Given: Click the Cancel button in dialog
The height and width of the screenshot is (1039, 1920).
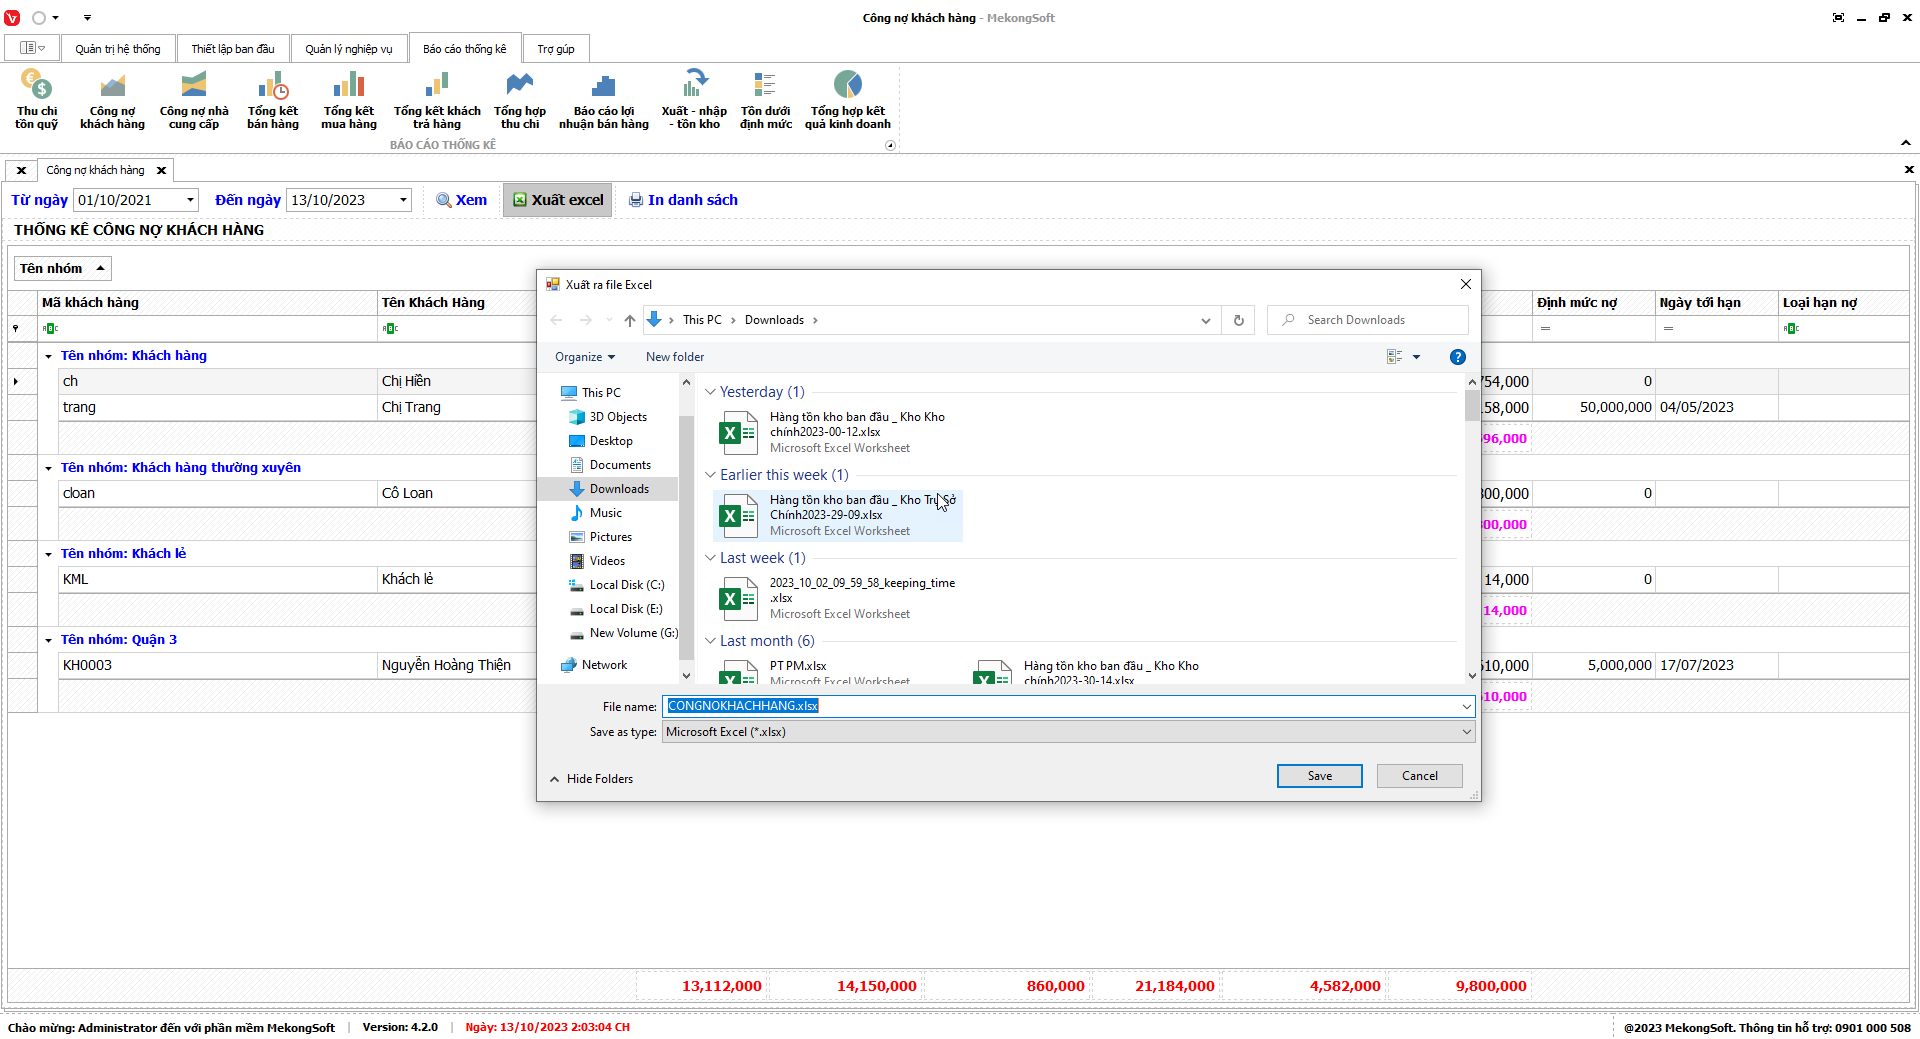Looking at the screenshot, I should click(x=1419, y=776).
